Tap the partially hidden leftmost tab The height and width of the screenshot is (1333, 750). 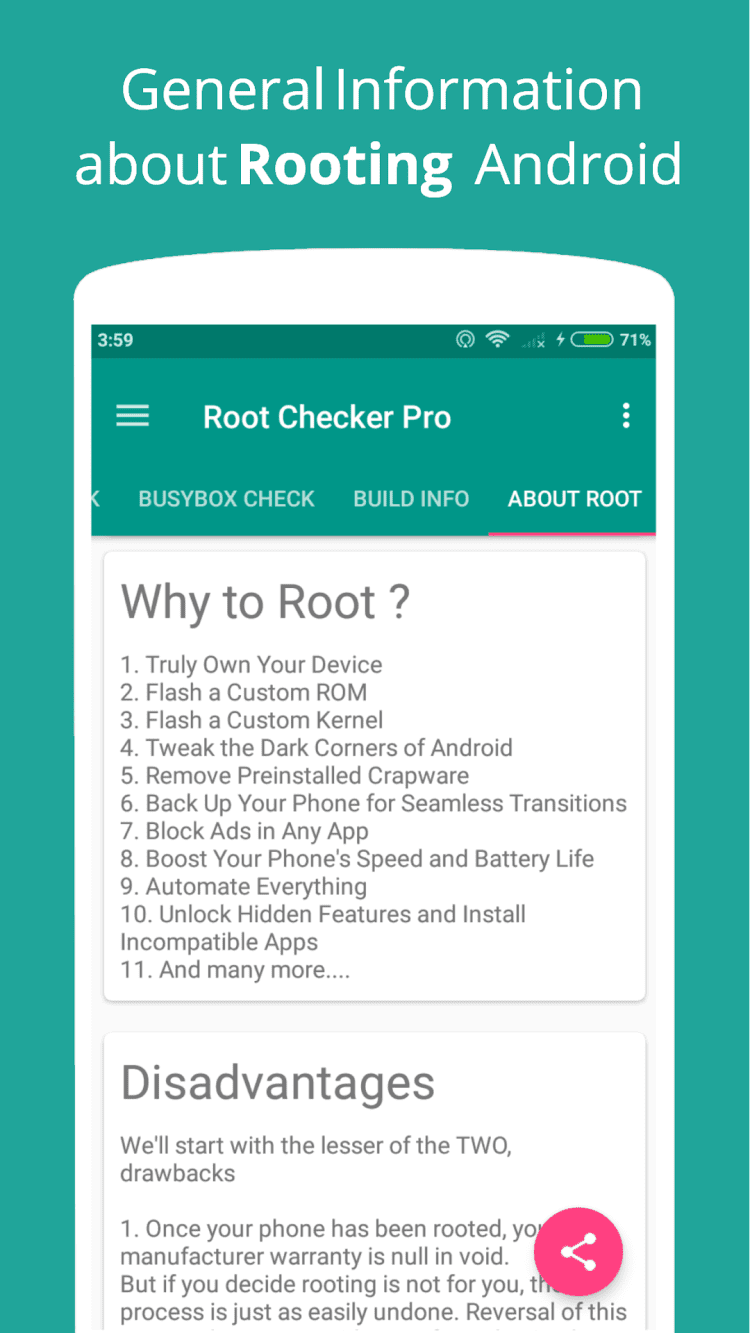[96, 499]
